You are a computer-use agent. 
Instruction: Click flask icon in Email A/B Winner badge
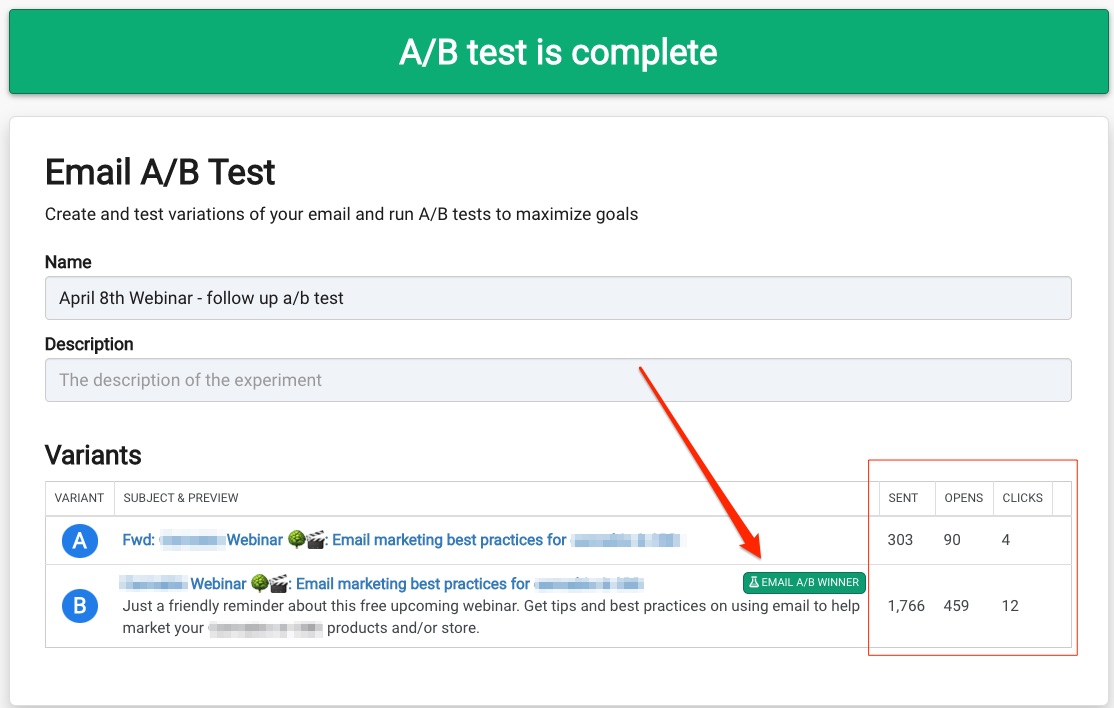(x=754, y=582)
